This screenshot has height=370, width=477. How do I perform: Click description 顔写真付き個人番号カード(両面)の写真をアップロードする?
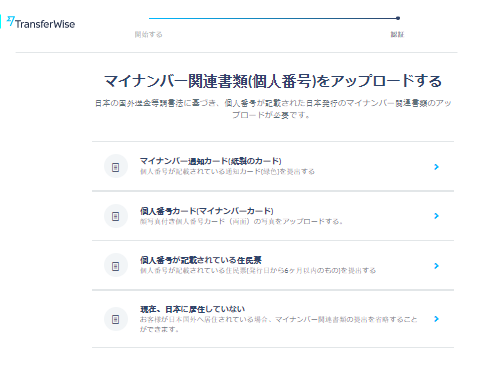241,221
